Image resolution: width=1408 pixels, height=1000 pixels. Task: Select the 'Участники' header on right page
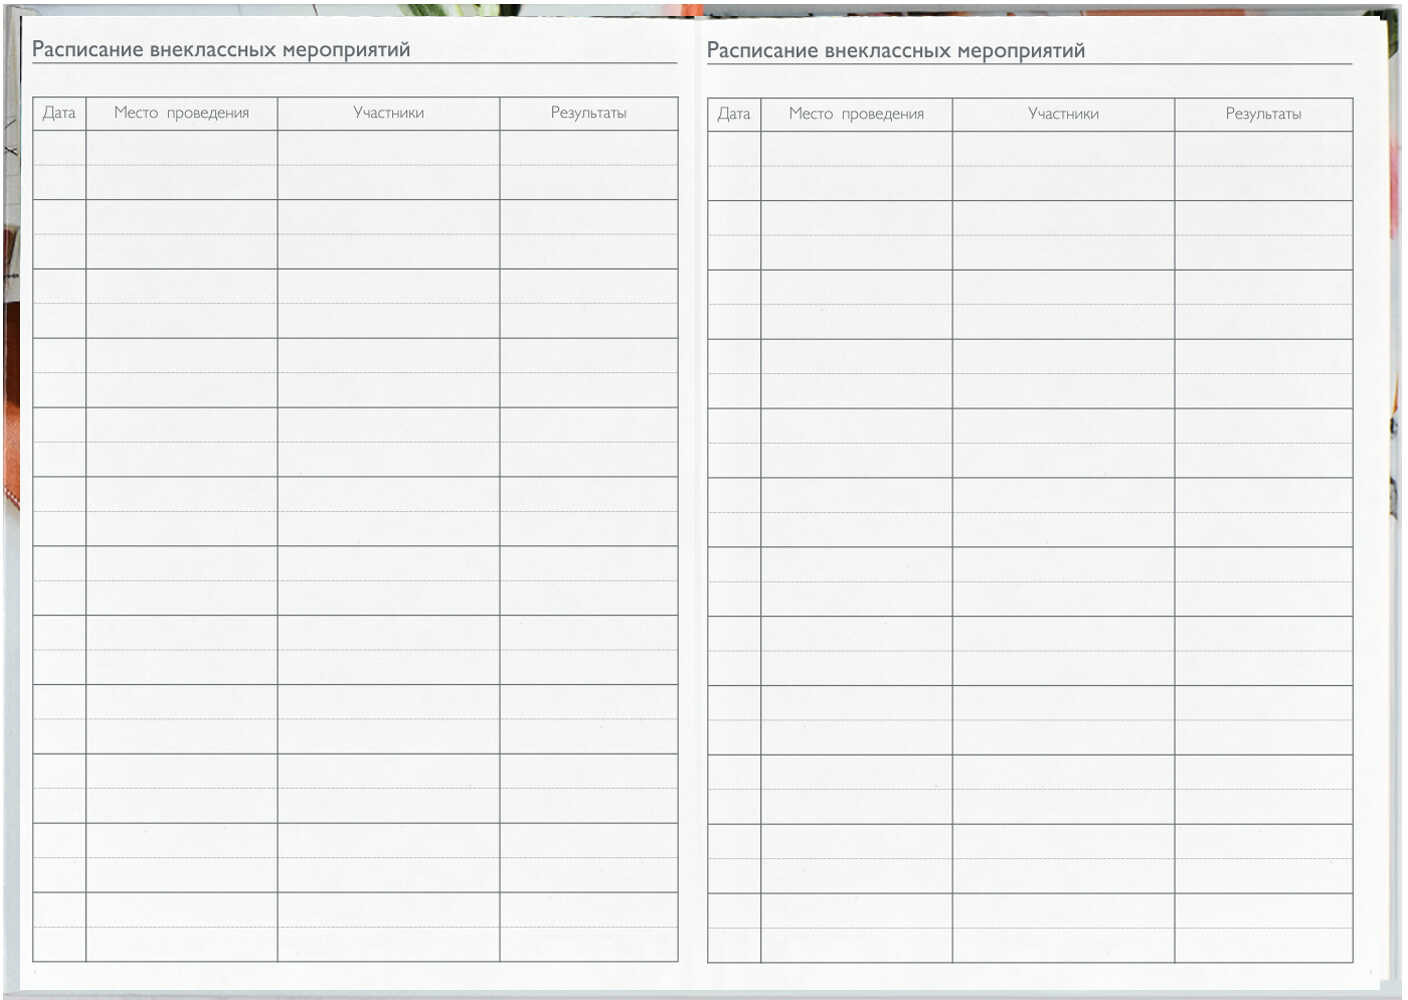(x=1063, y=114)
